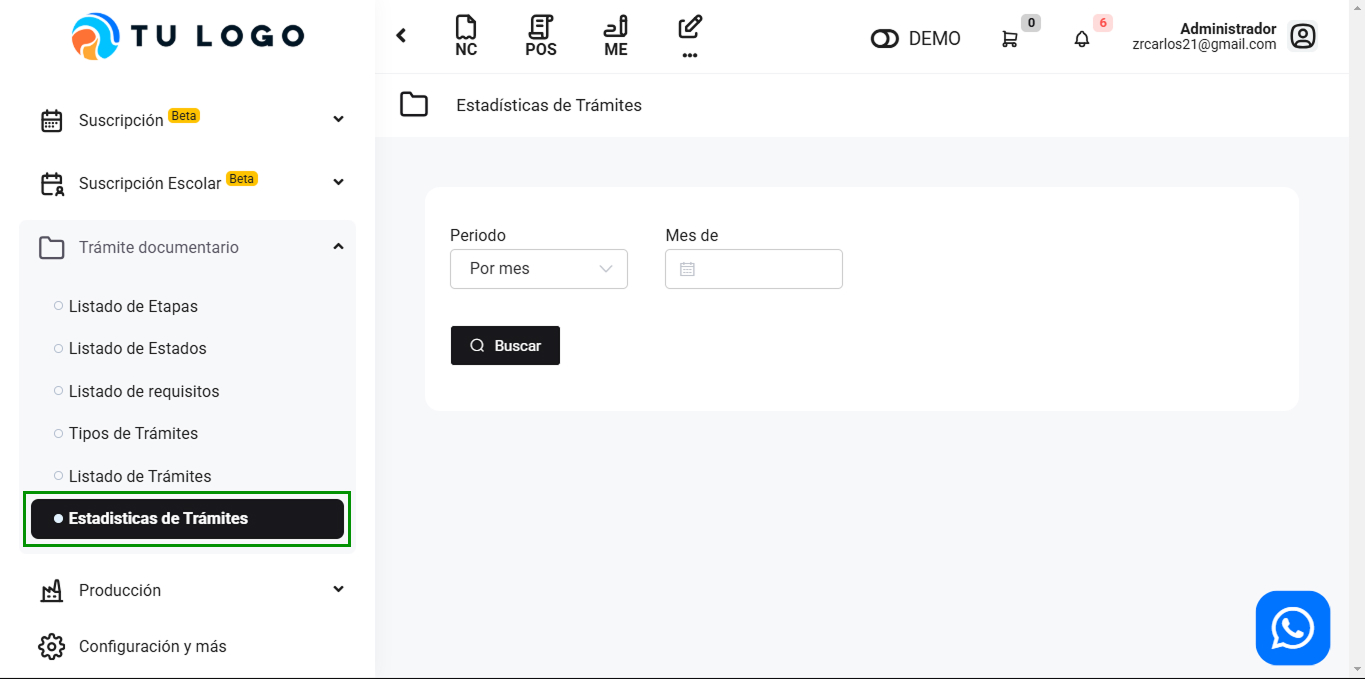Image resolution: width=1365 pixels, height=679 pixels.
Task: Open the WhatsApp chat button
Action: (1292, 628)
